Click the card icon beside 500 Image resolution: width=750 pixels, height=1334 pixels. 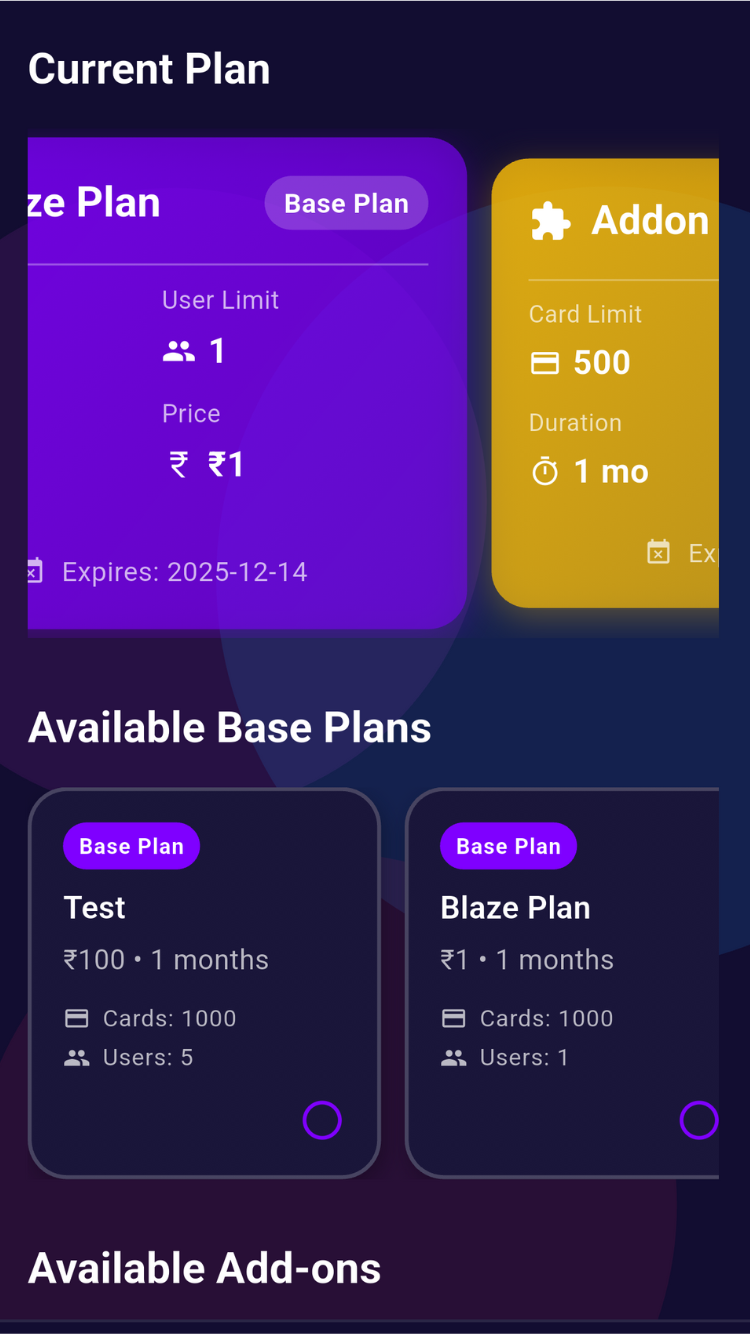click(545, 363)
